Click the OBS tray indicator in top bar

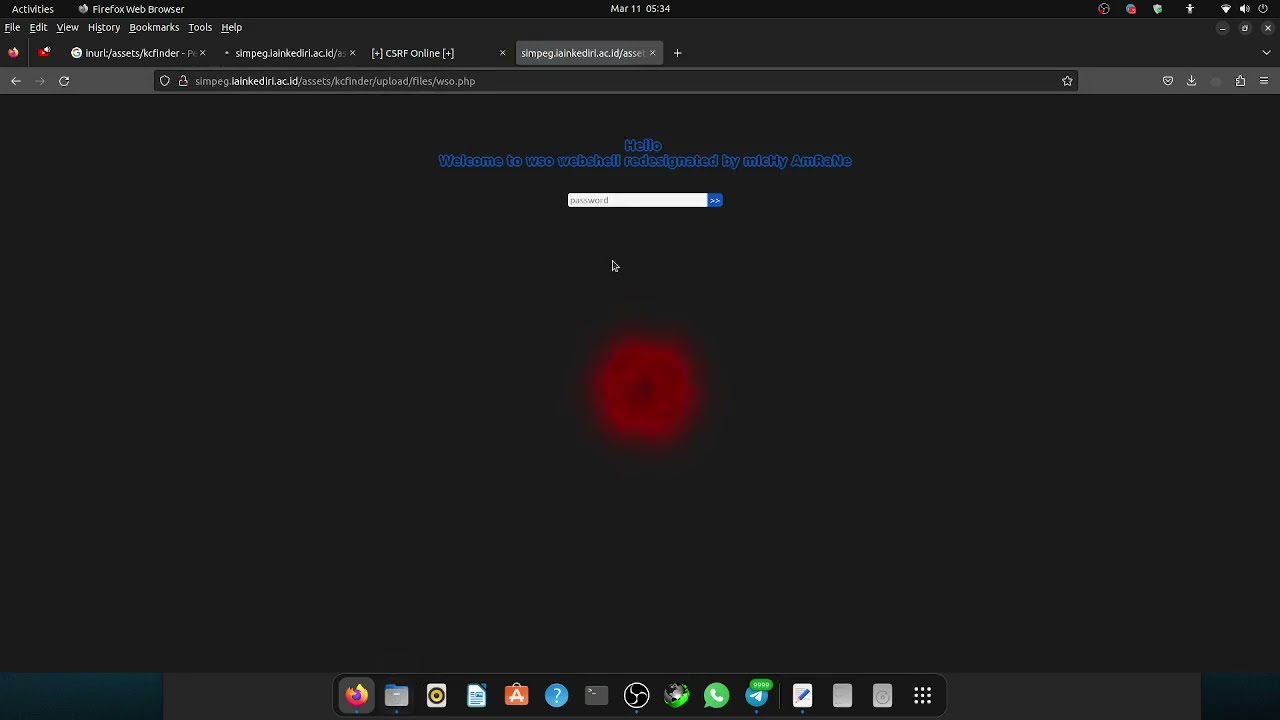coord(1104,9)
